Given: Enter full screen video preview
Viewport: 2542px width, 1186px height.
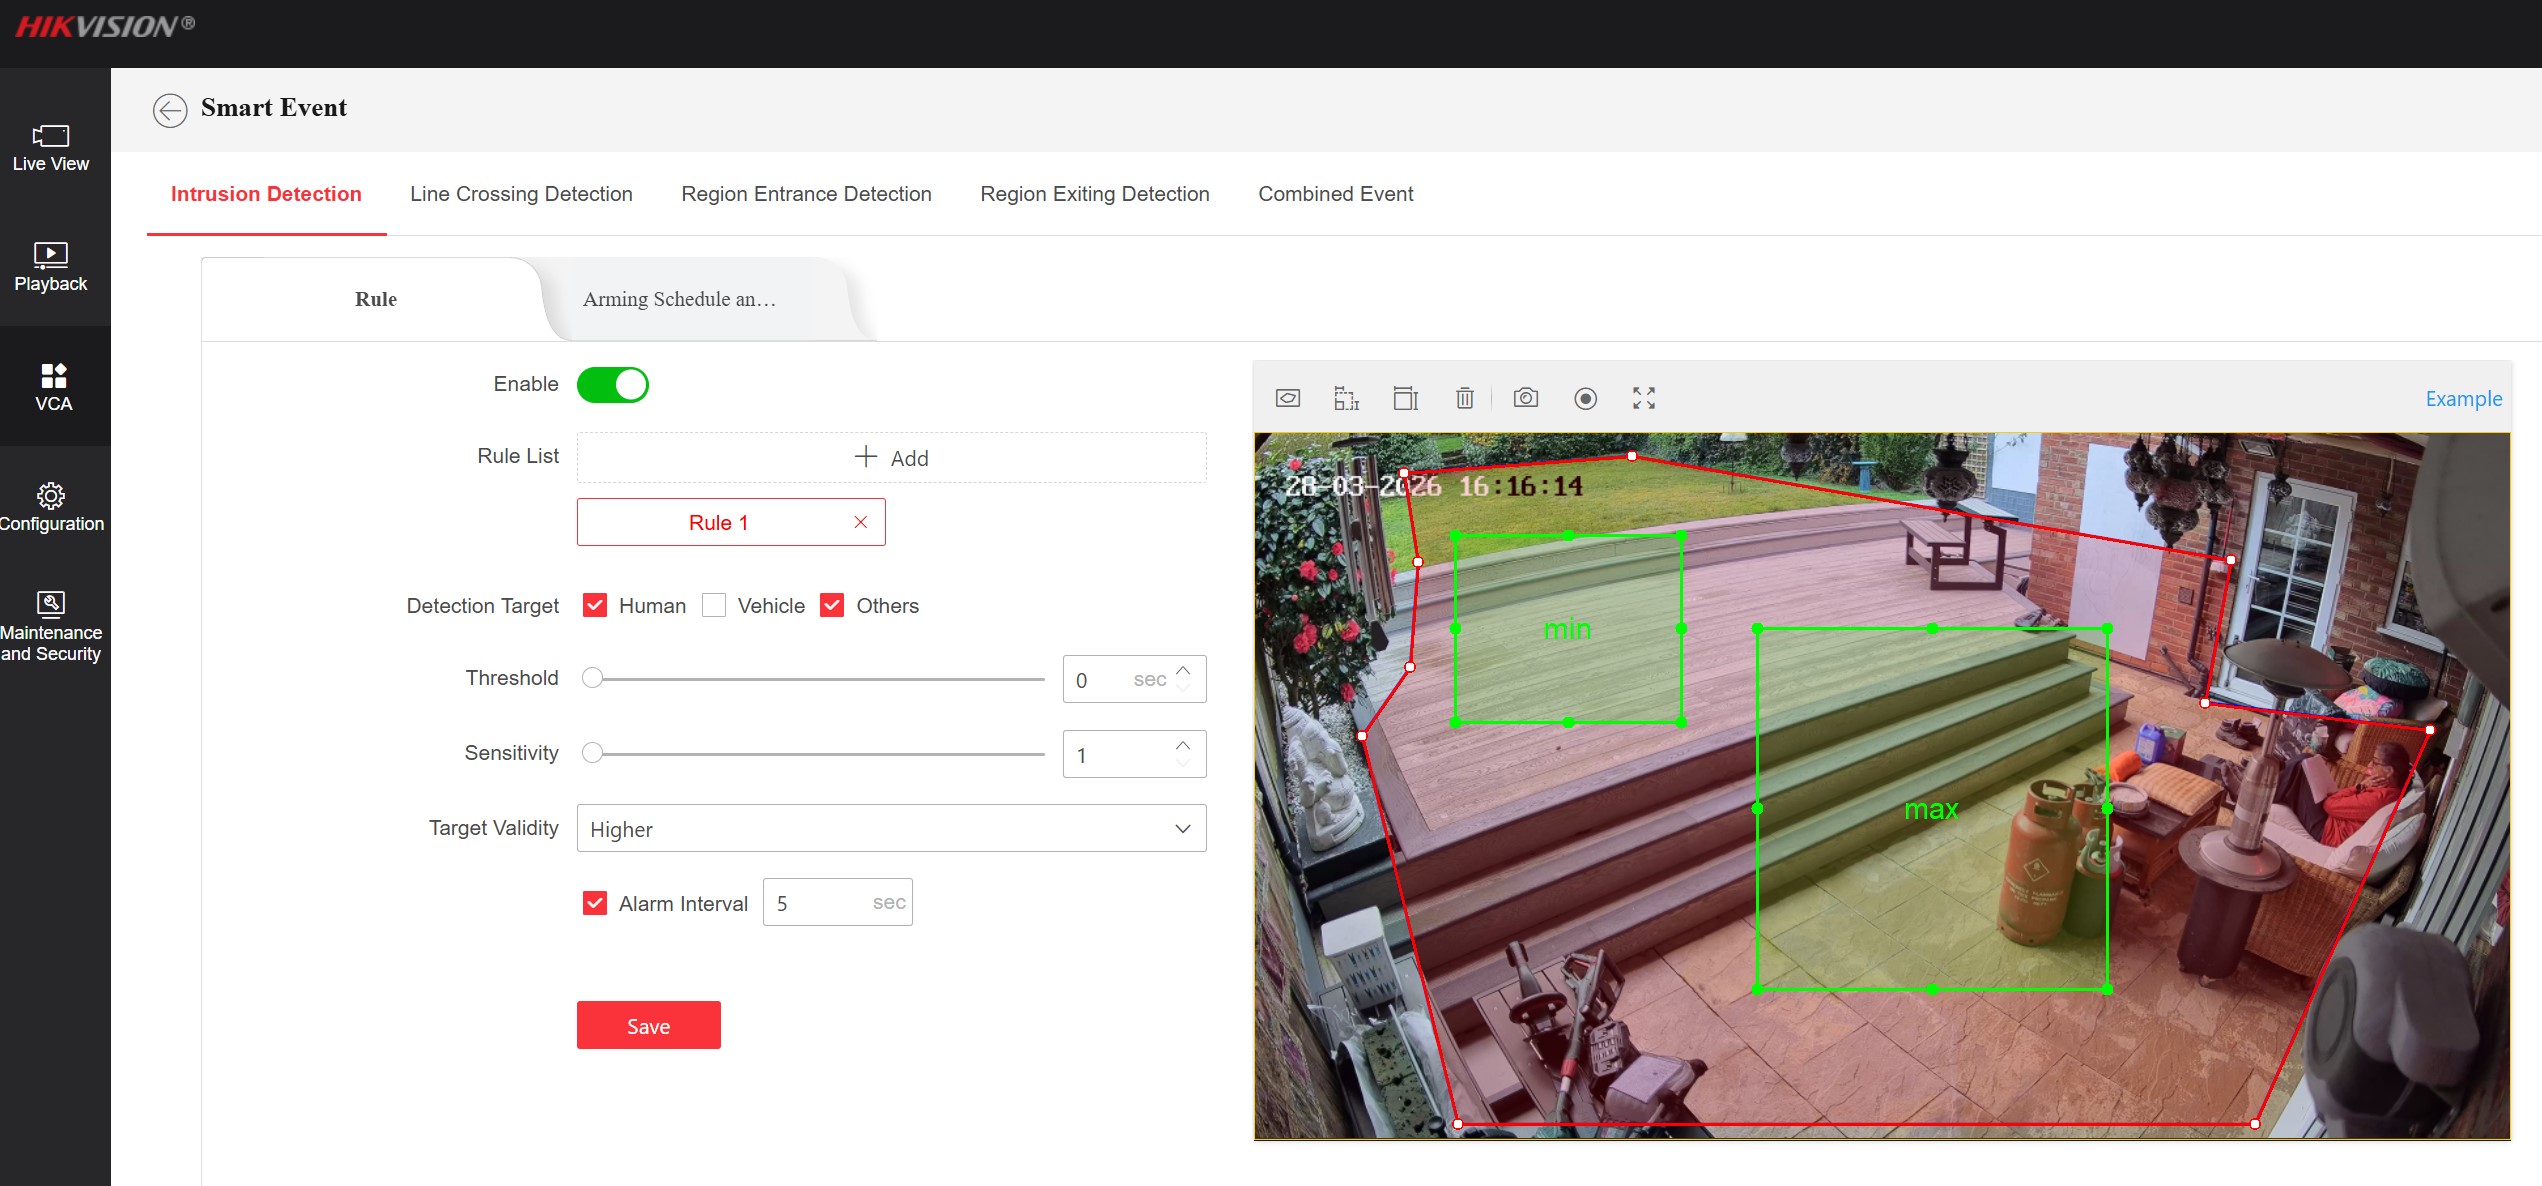Looking at the screenshot, I should [1644, 398].
